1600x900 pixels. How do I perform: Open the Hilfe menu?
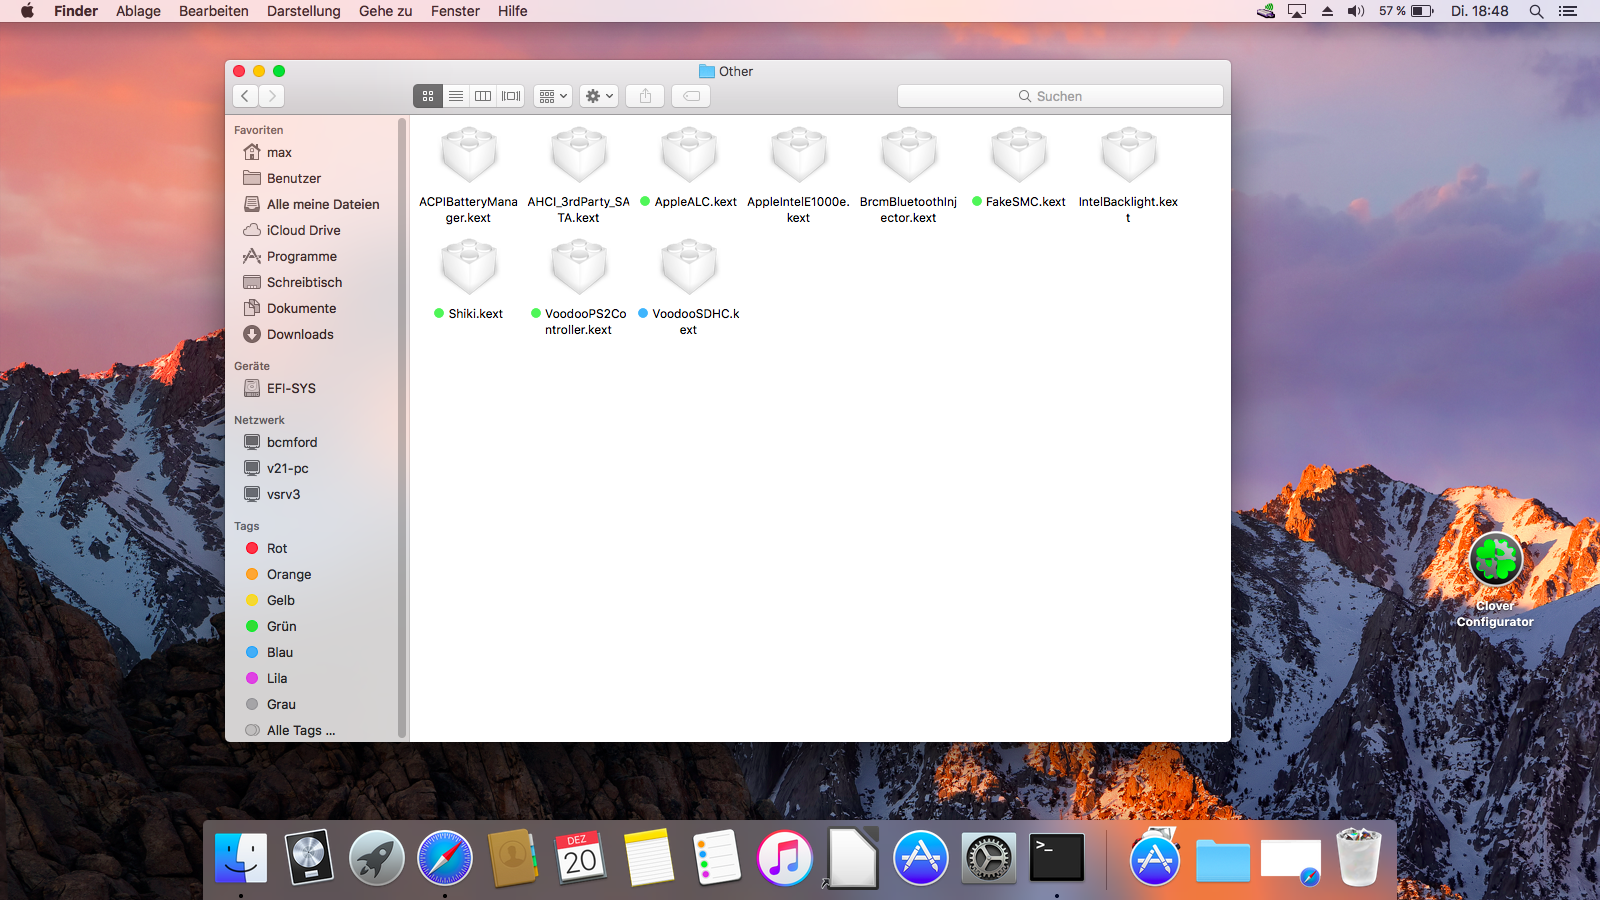513,11
